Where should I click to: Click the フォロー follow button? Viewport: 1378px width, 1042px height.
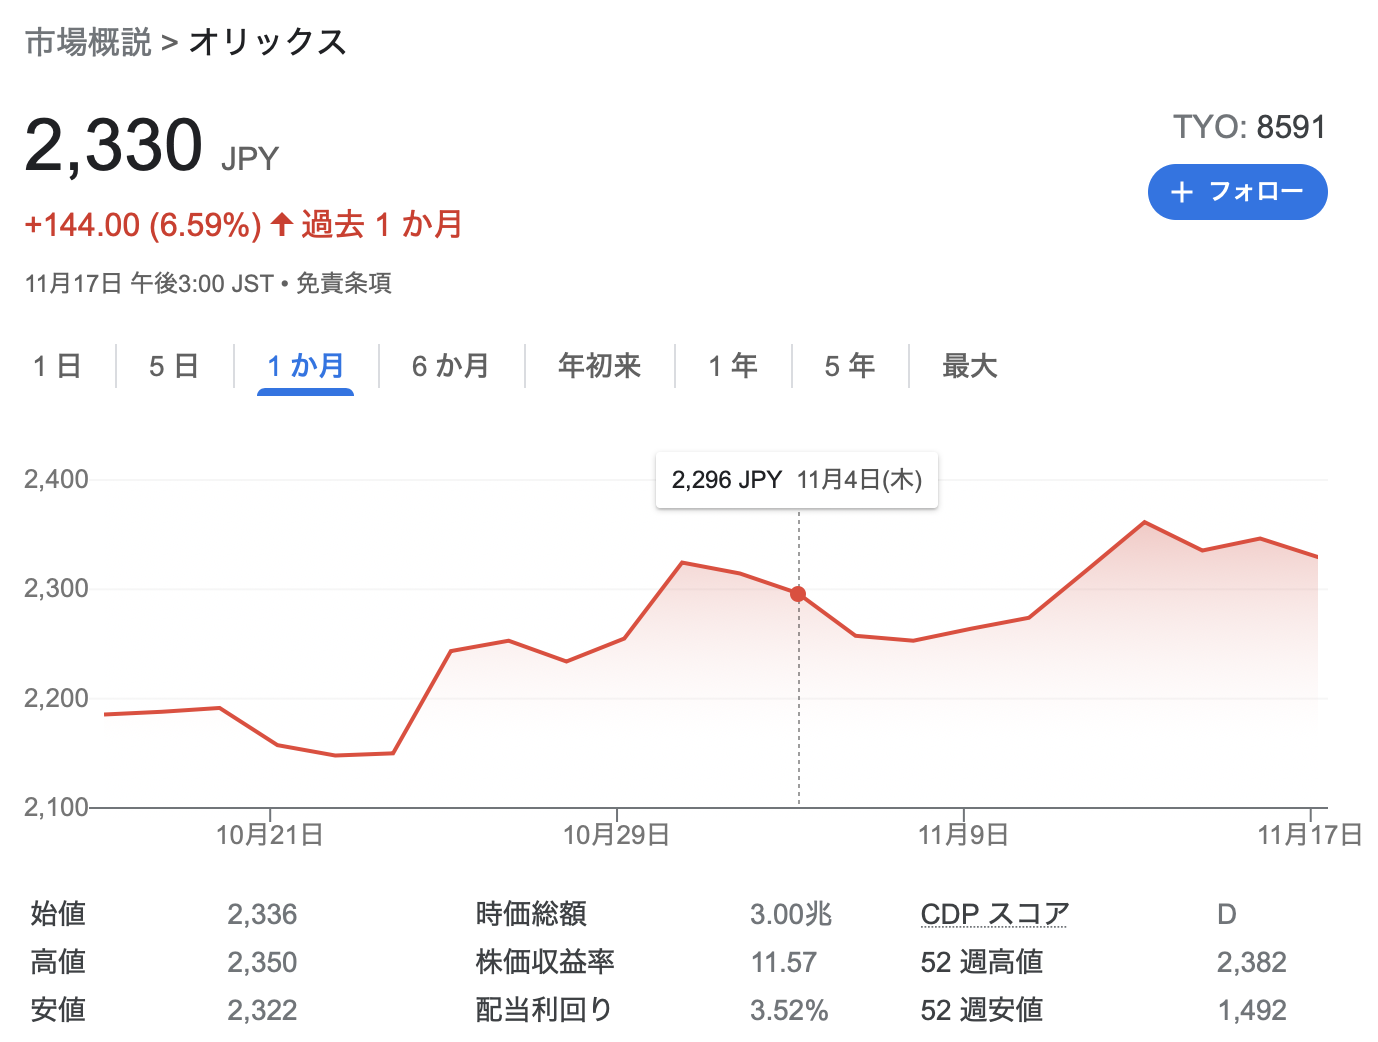pyautogui.click(x=1237, y=192)
